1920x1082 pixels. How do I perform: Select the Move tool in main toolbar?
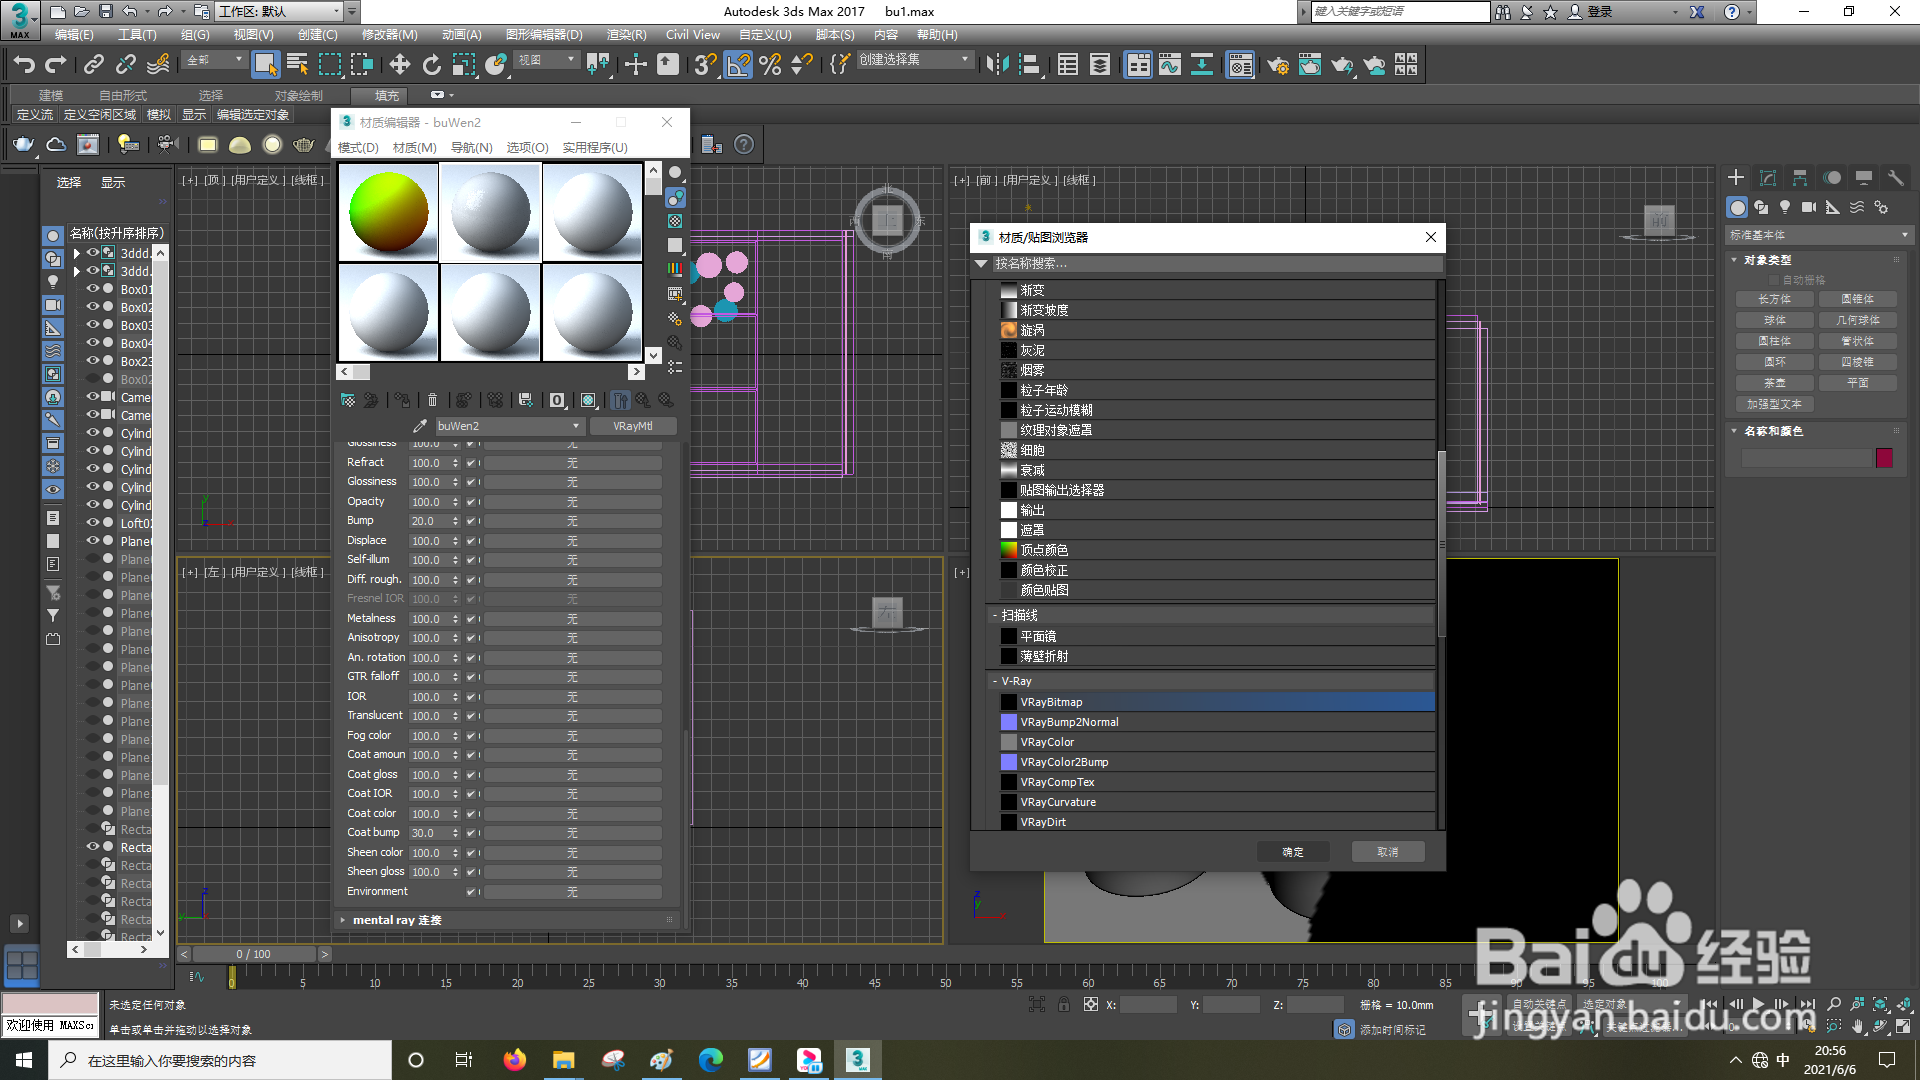(399, 65)
